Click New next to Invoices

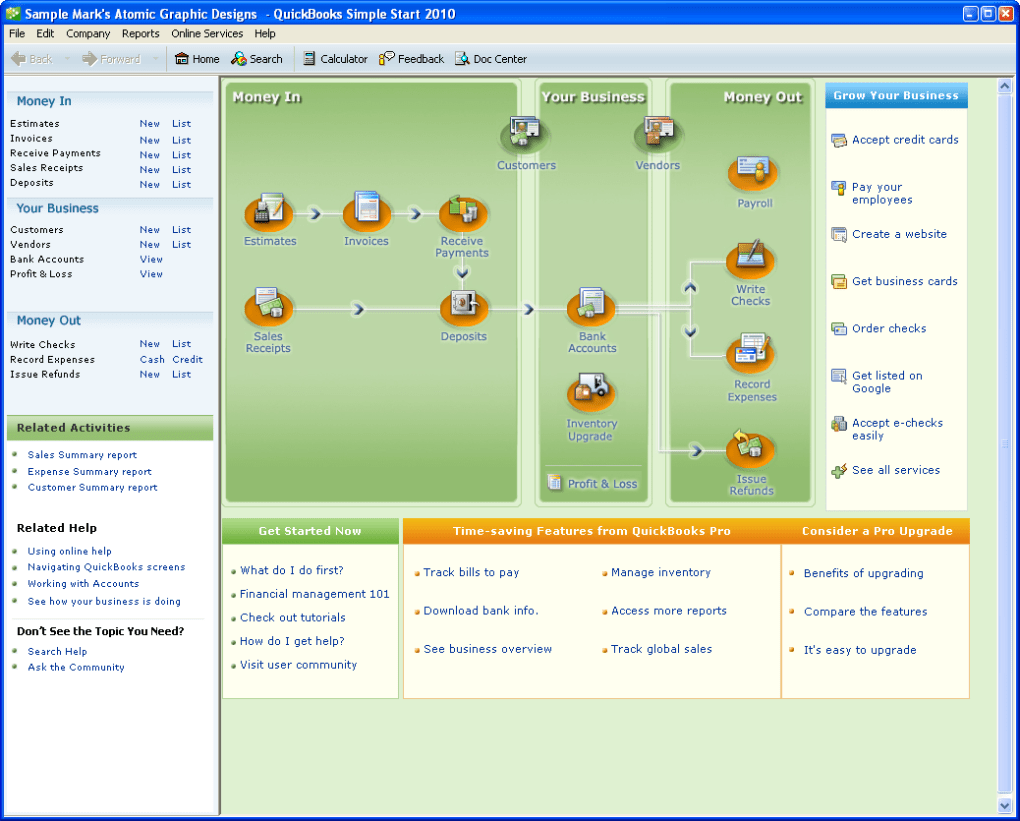coord(149,139)
